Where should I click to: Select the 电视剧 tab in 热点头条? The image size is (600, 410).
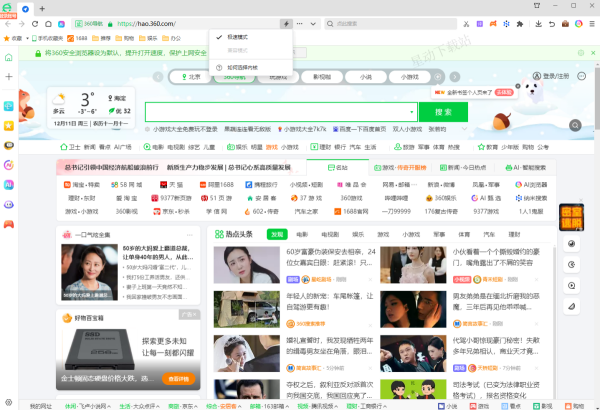pyautogui.click(x=330, y=234)
